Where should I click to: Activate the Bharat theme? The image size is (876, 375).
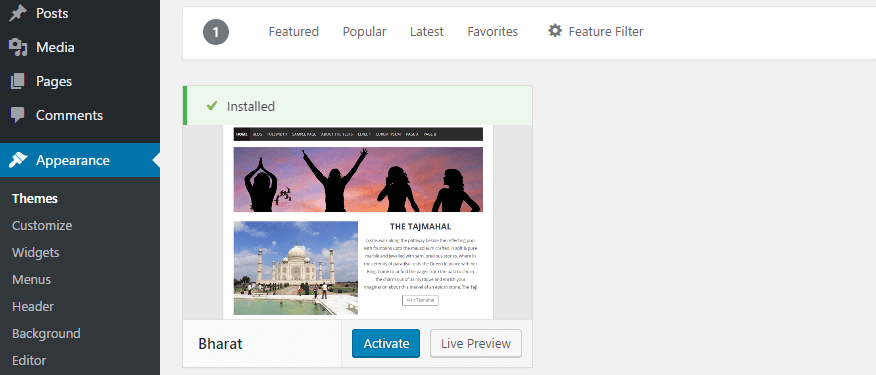point(386,344)
